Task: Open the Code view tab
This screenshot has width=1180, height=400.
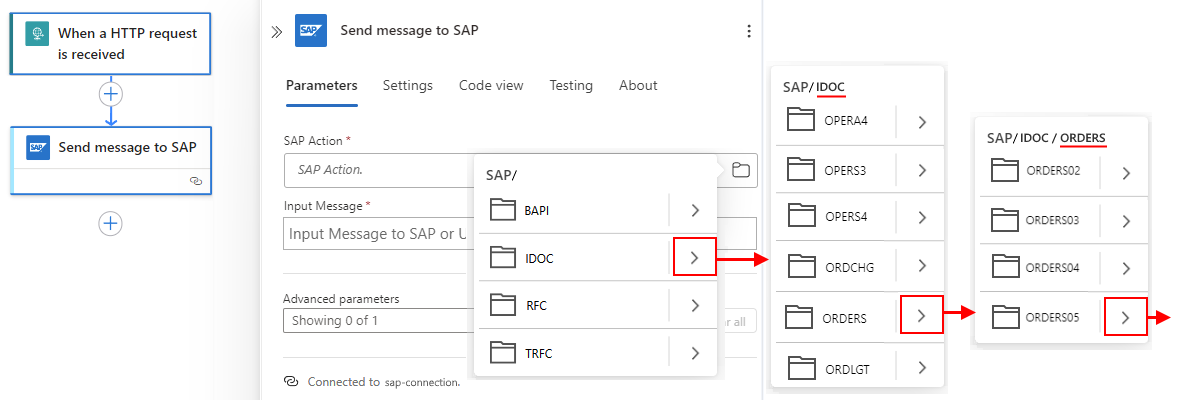Action: pyautogui.click(x=491, y=86)
